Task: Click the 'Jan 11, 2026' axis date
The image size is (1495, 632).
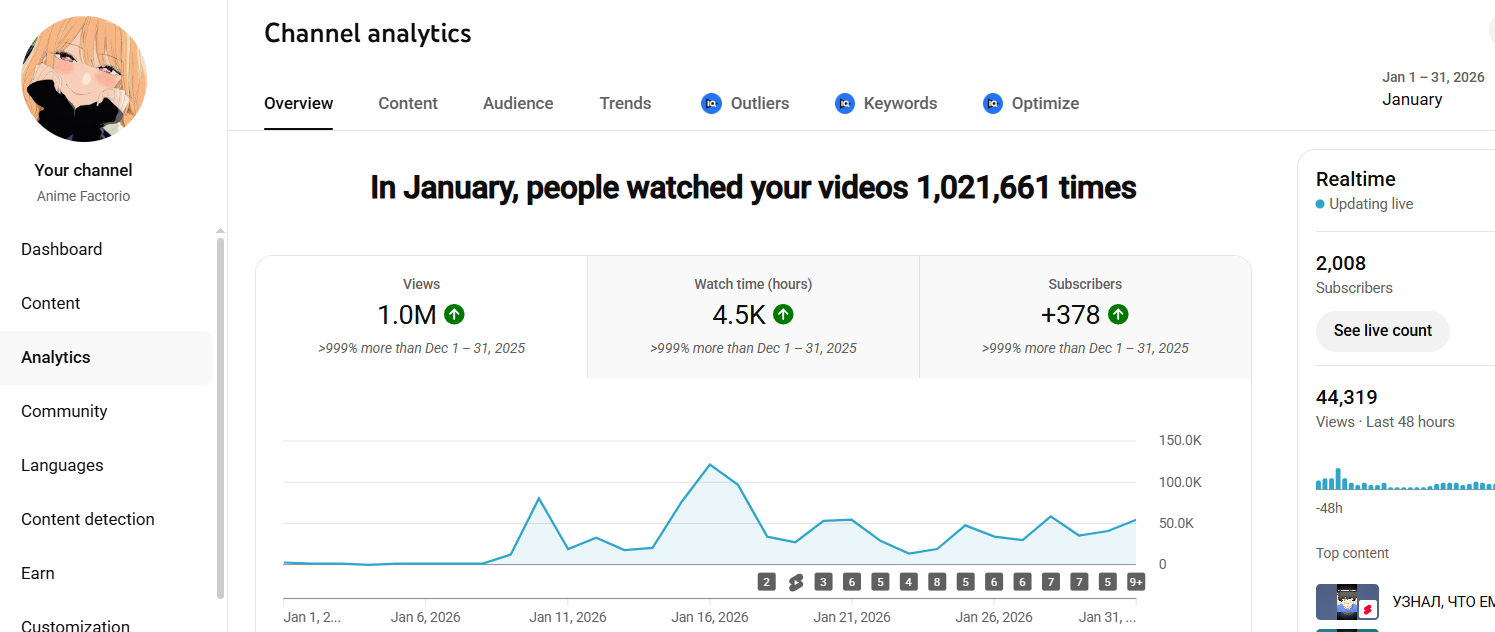Action: (x=568, y=617)
